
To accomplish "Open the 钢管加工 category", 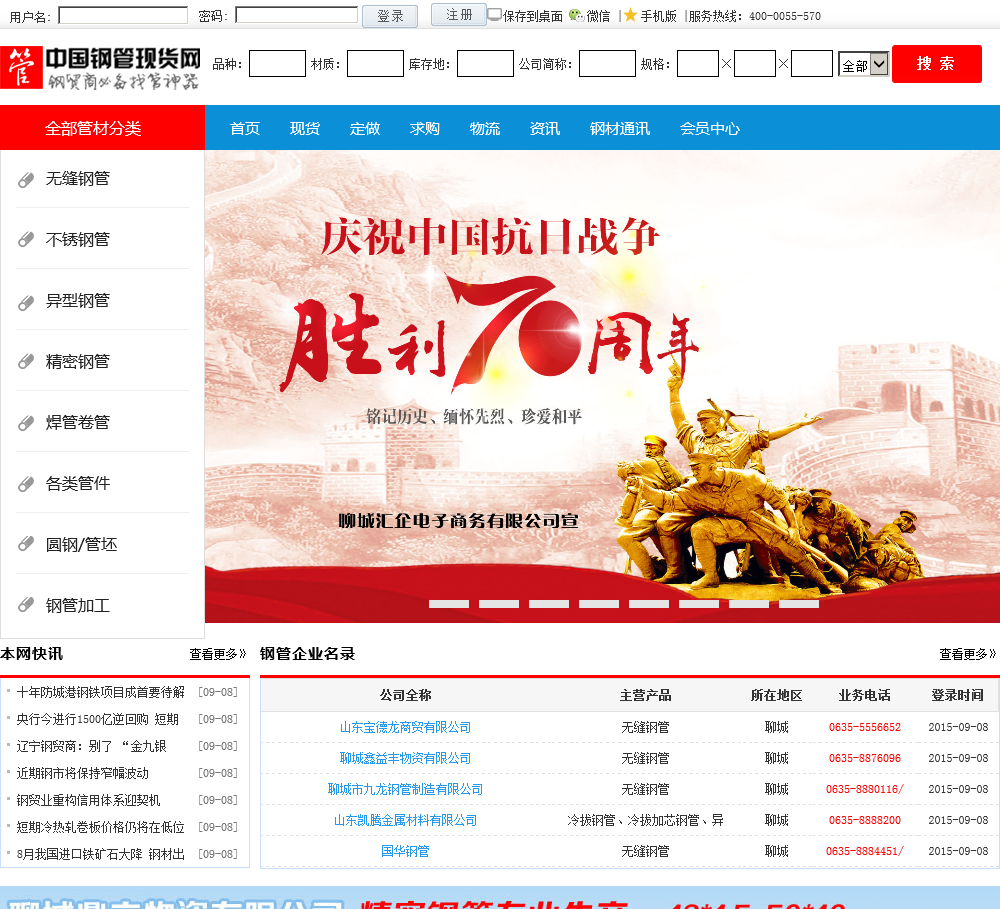I will (78, 605).
